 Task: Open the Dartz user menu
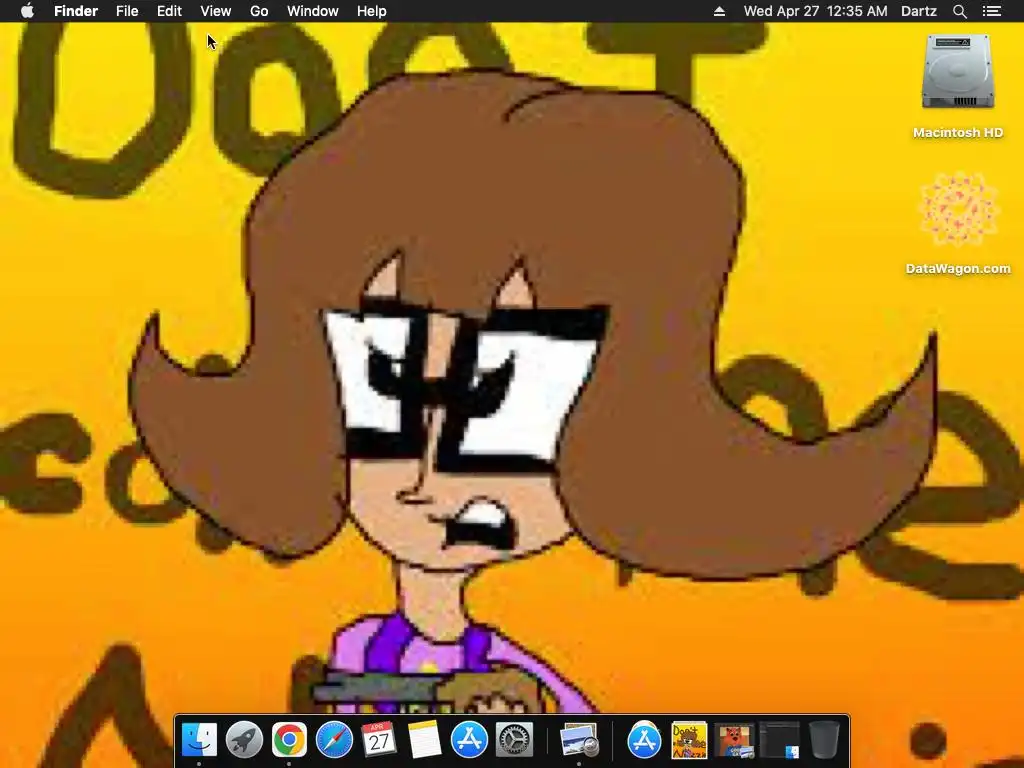[919, 11]
